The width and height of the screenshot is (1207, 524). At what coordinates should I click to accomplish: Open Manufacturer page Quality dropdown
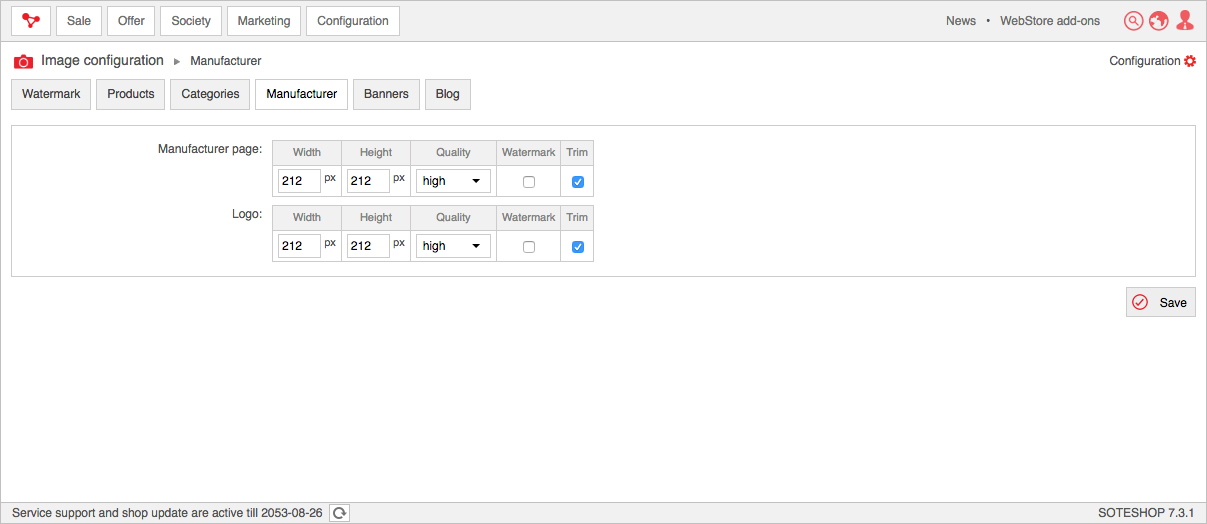click(x=453, y=181)
